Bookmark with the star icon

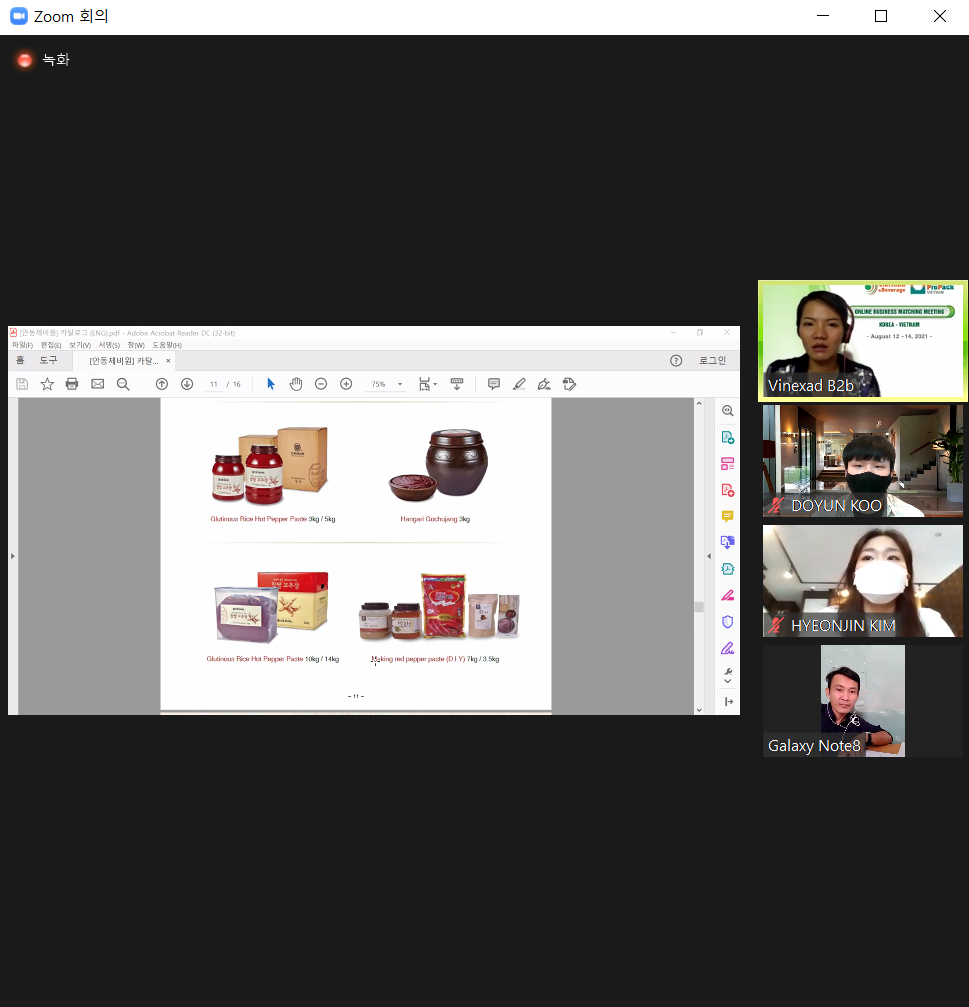(47, 384)
